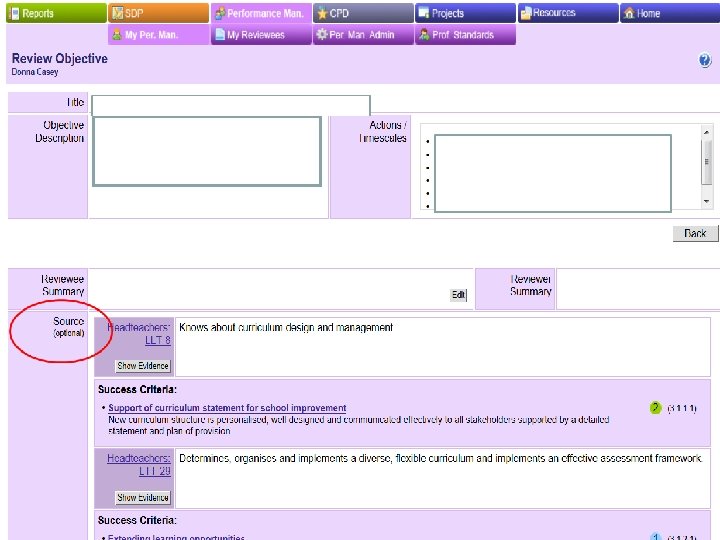Open the Resources tab
The height and width of the screenshot is (540, 720).
pyautogui.click(x=568, y=13)
